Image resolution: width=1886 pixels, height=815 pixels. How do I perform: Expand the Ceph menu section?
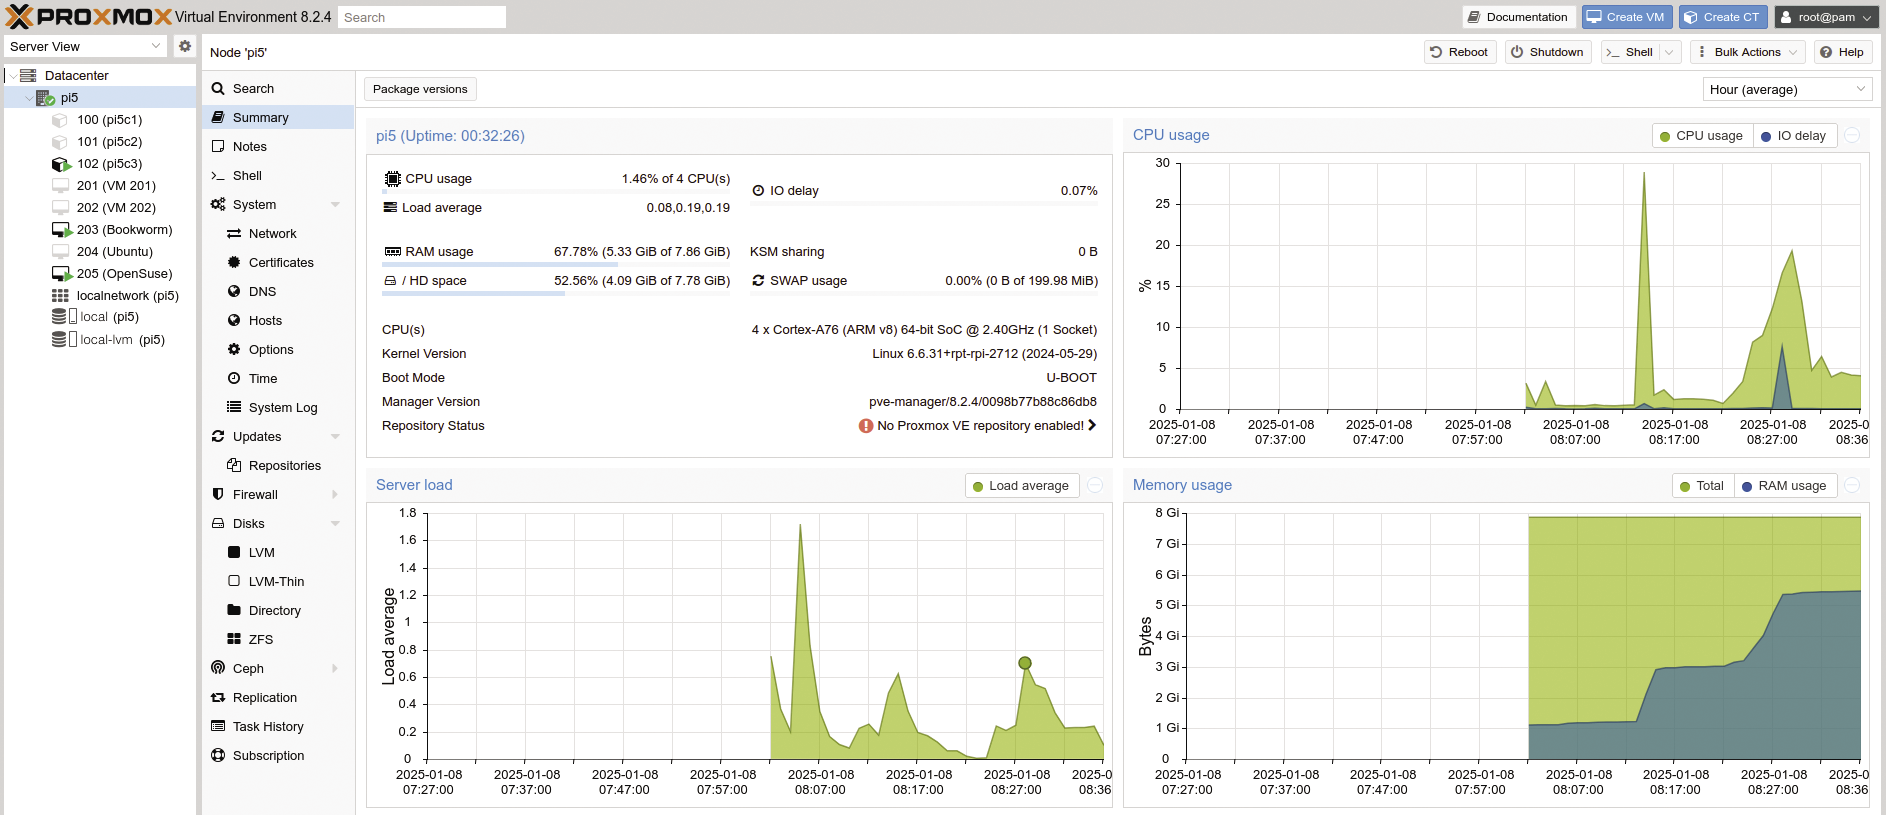(335, 668)
